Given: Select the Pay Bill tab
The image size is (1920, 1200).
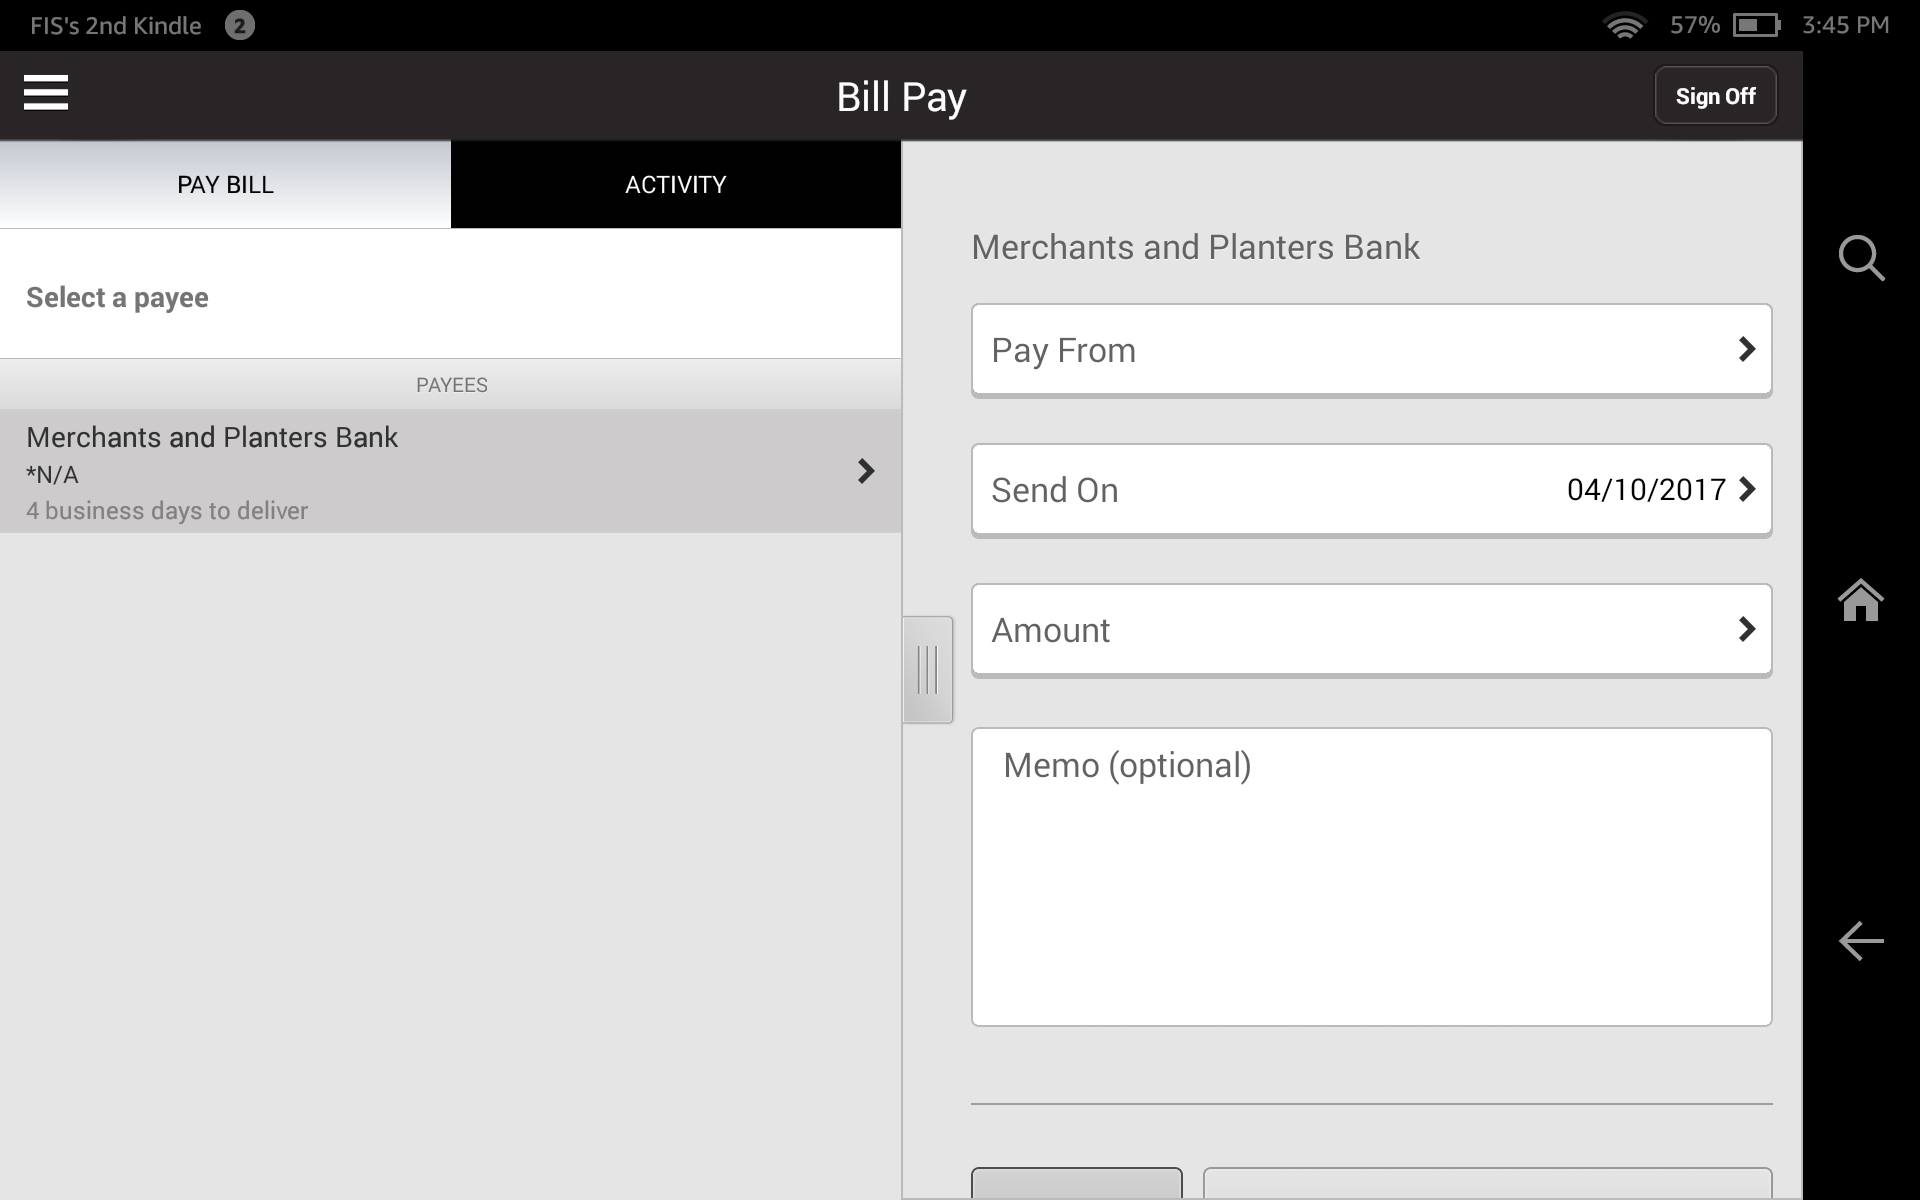Looking at the screenshot, I should [225, 185].
